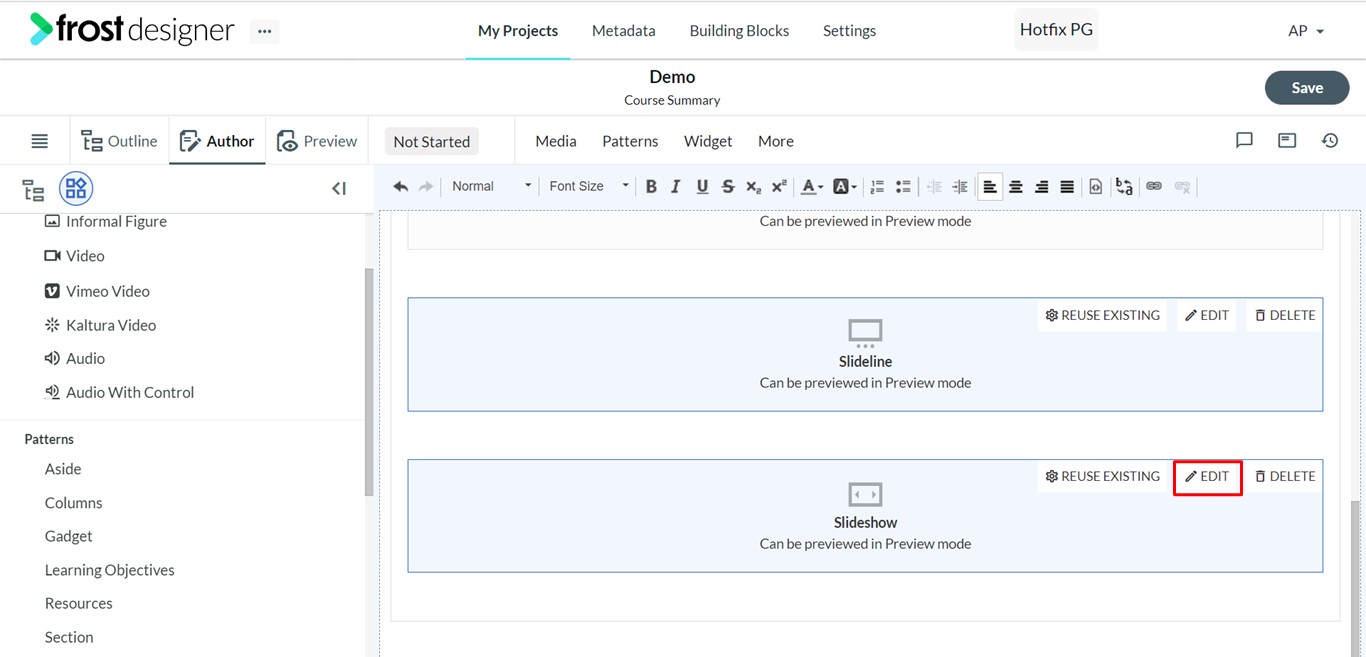Open the Font Size dropdown

point(588,186)
